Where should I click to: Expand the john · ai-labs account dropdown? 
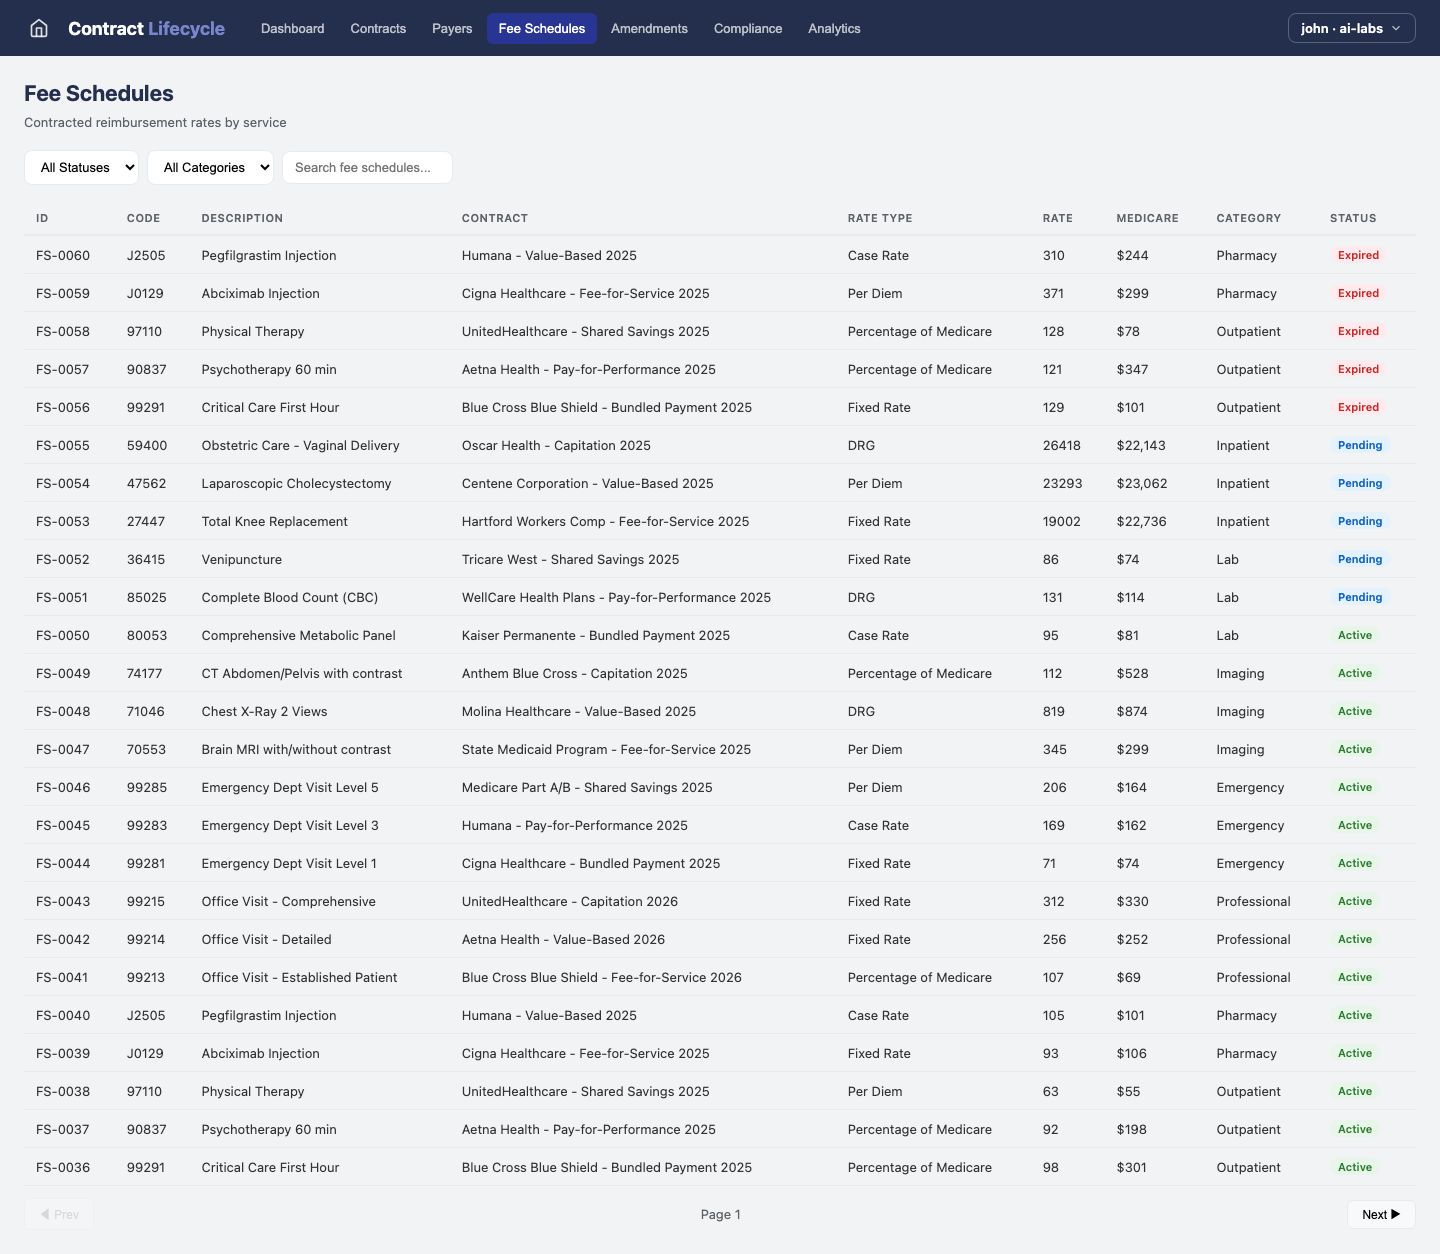point(1351,28)
